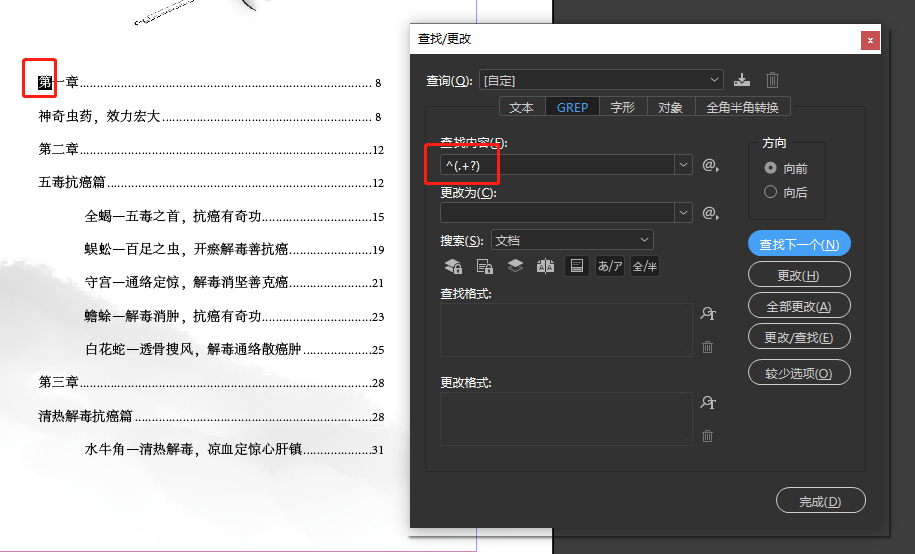Specify find format attributes icon
Viewport: 915px width, 554px height.
[x=708, y=313]
